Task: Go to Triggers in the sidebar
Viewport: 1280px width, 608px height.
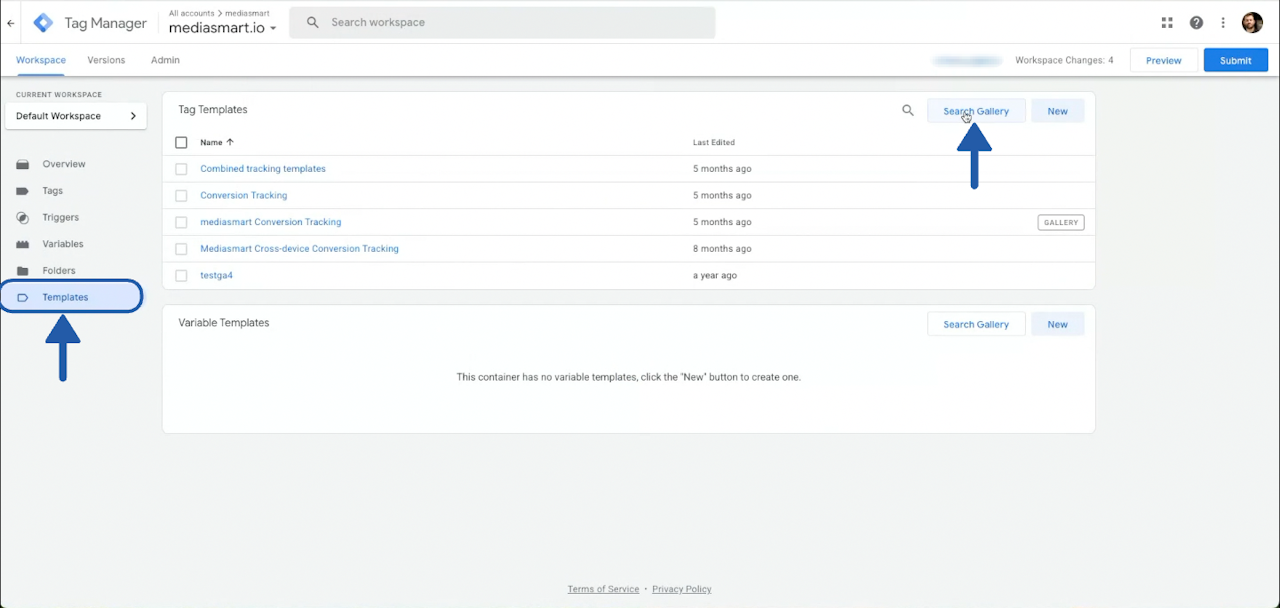Action: (60, 217)
